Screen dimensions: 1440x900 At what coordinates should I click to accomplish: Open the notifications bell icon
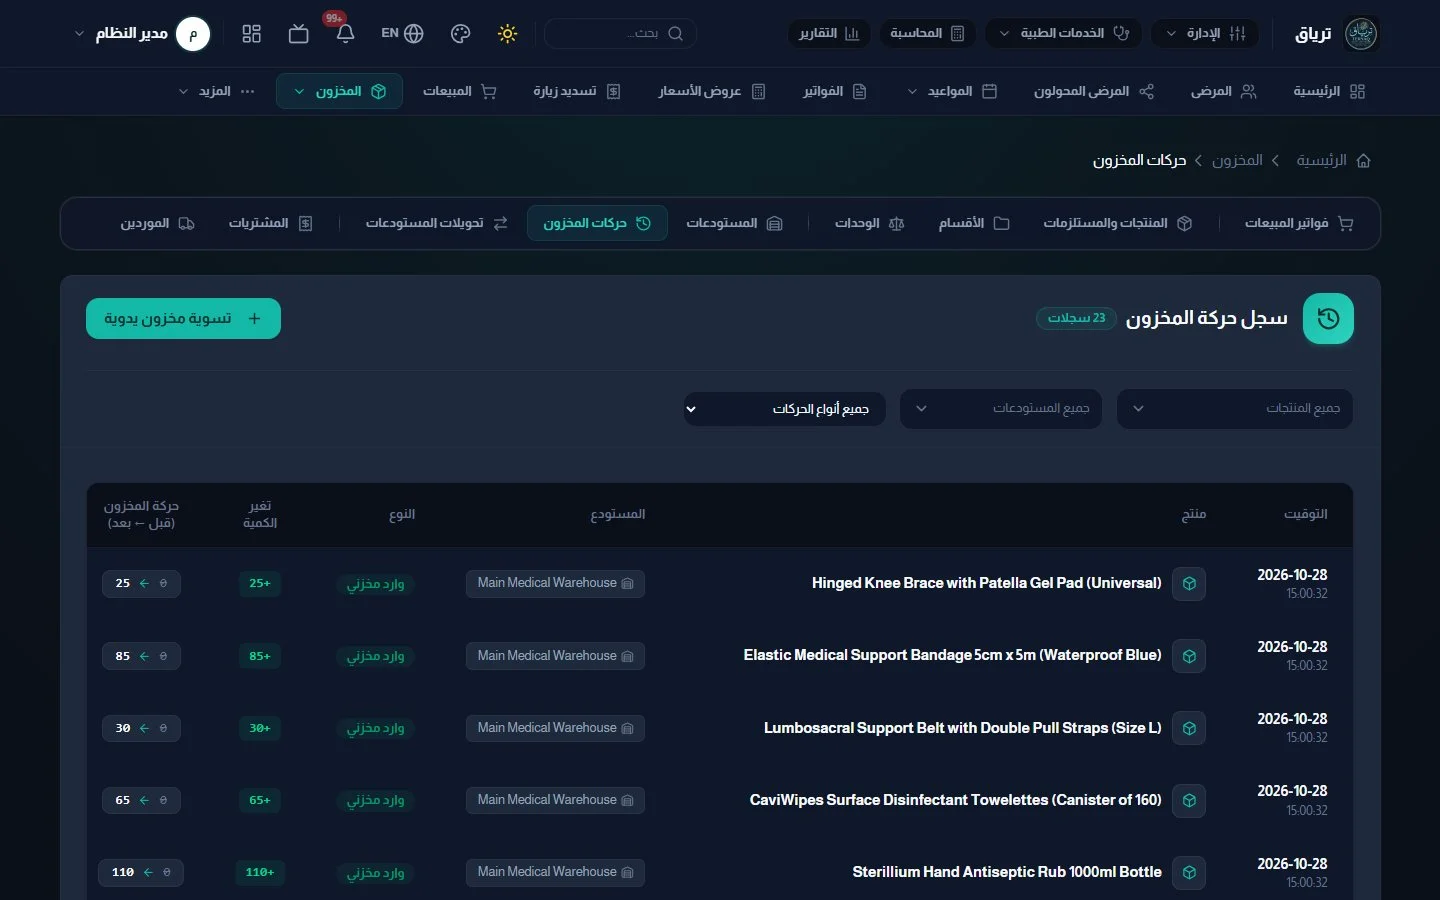[345, 34]
